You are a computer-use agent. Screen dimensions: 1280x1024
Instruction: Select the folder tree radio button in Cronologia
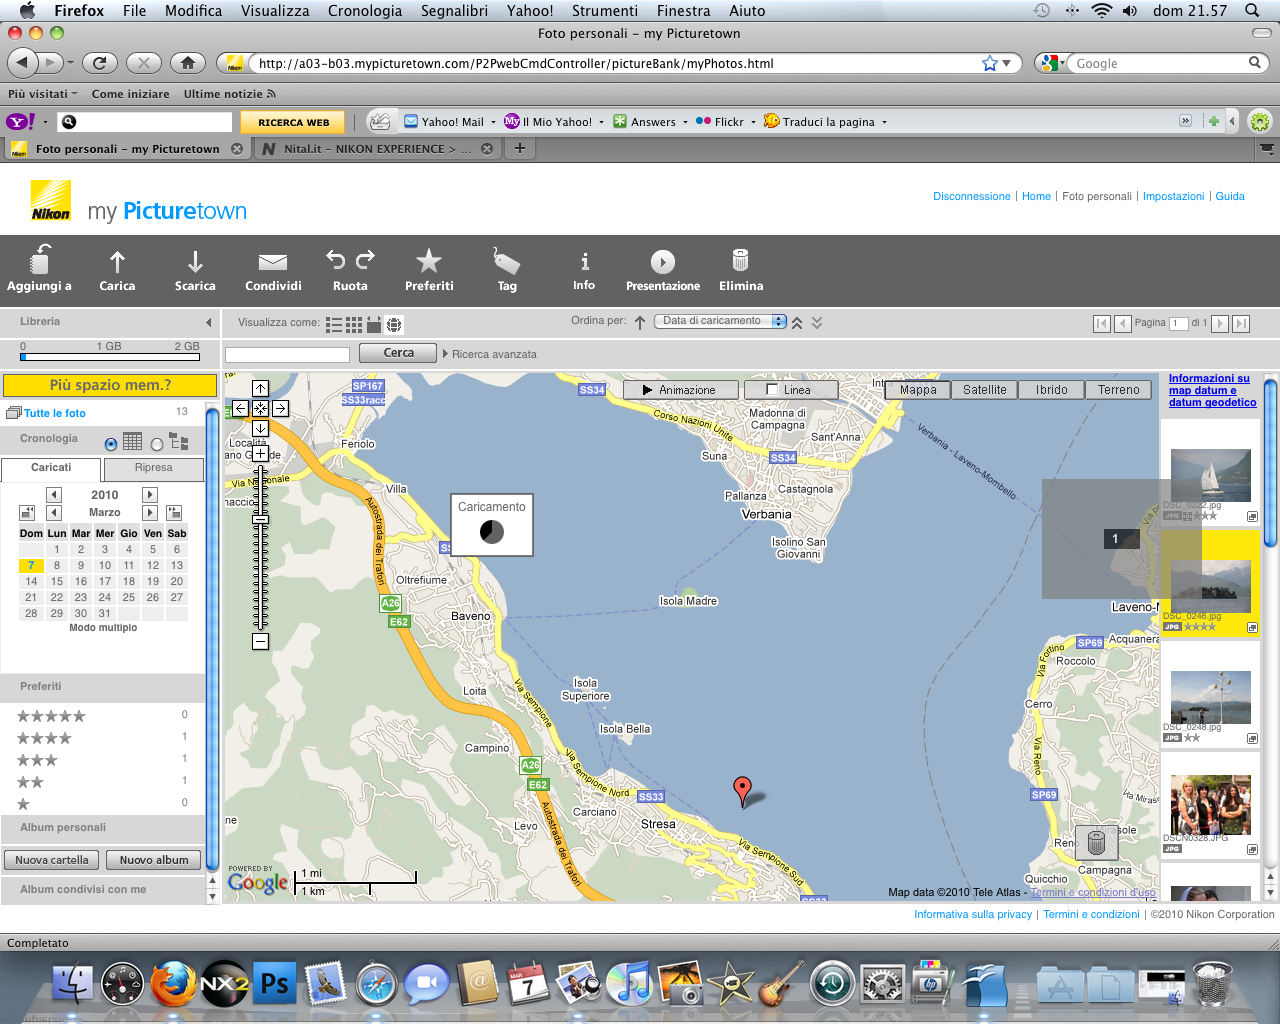pyautogui.click(x=157, y=443)
